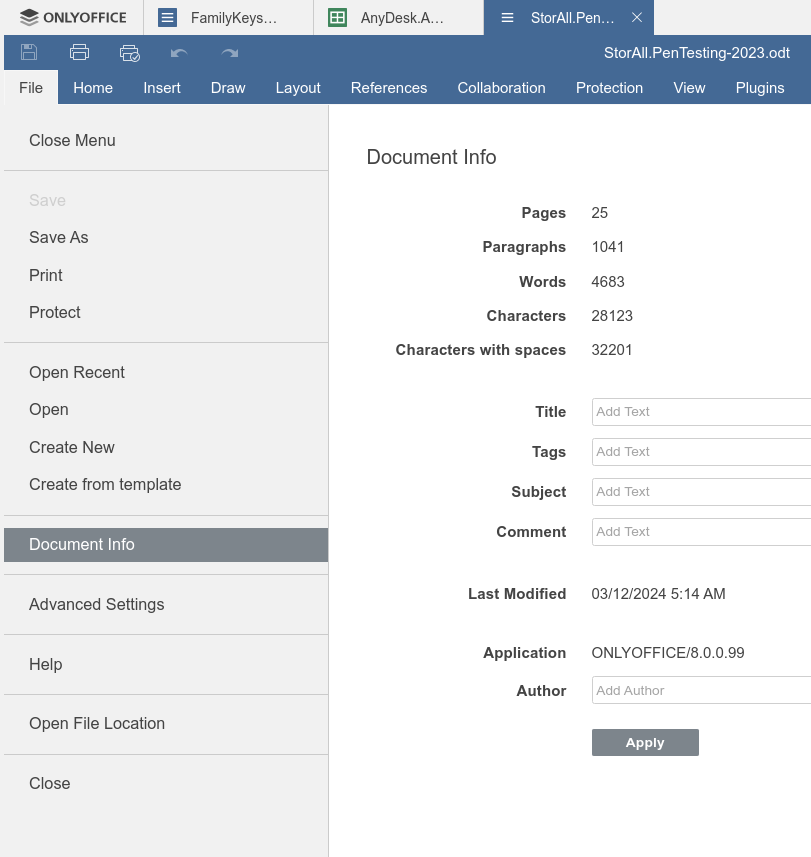Switch to the FamilyKeys document tab
Viewport: 811px width, 857px height.
coord(228,17)
